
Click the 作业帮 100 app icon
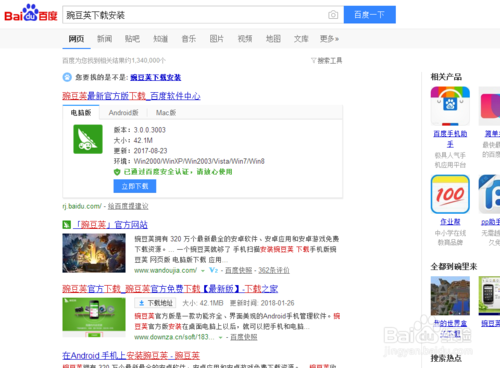[x=450, y=194]
